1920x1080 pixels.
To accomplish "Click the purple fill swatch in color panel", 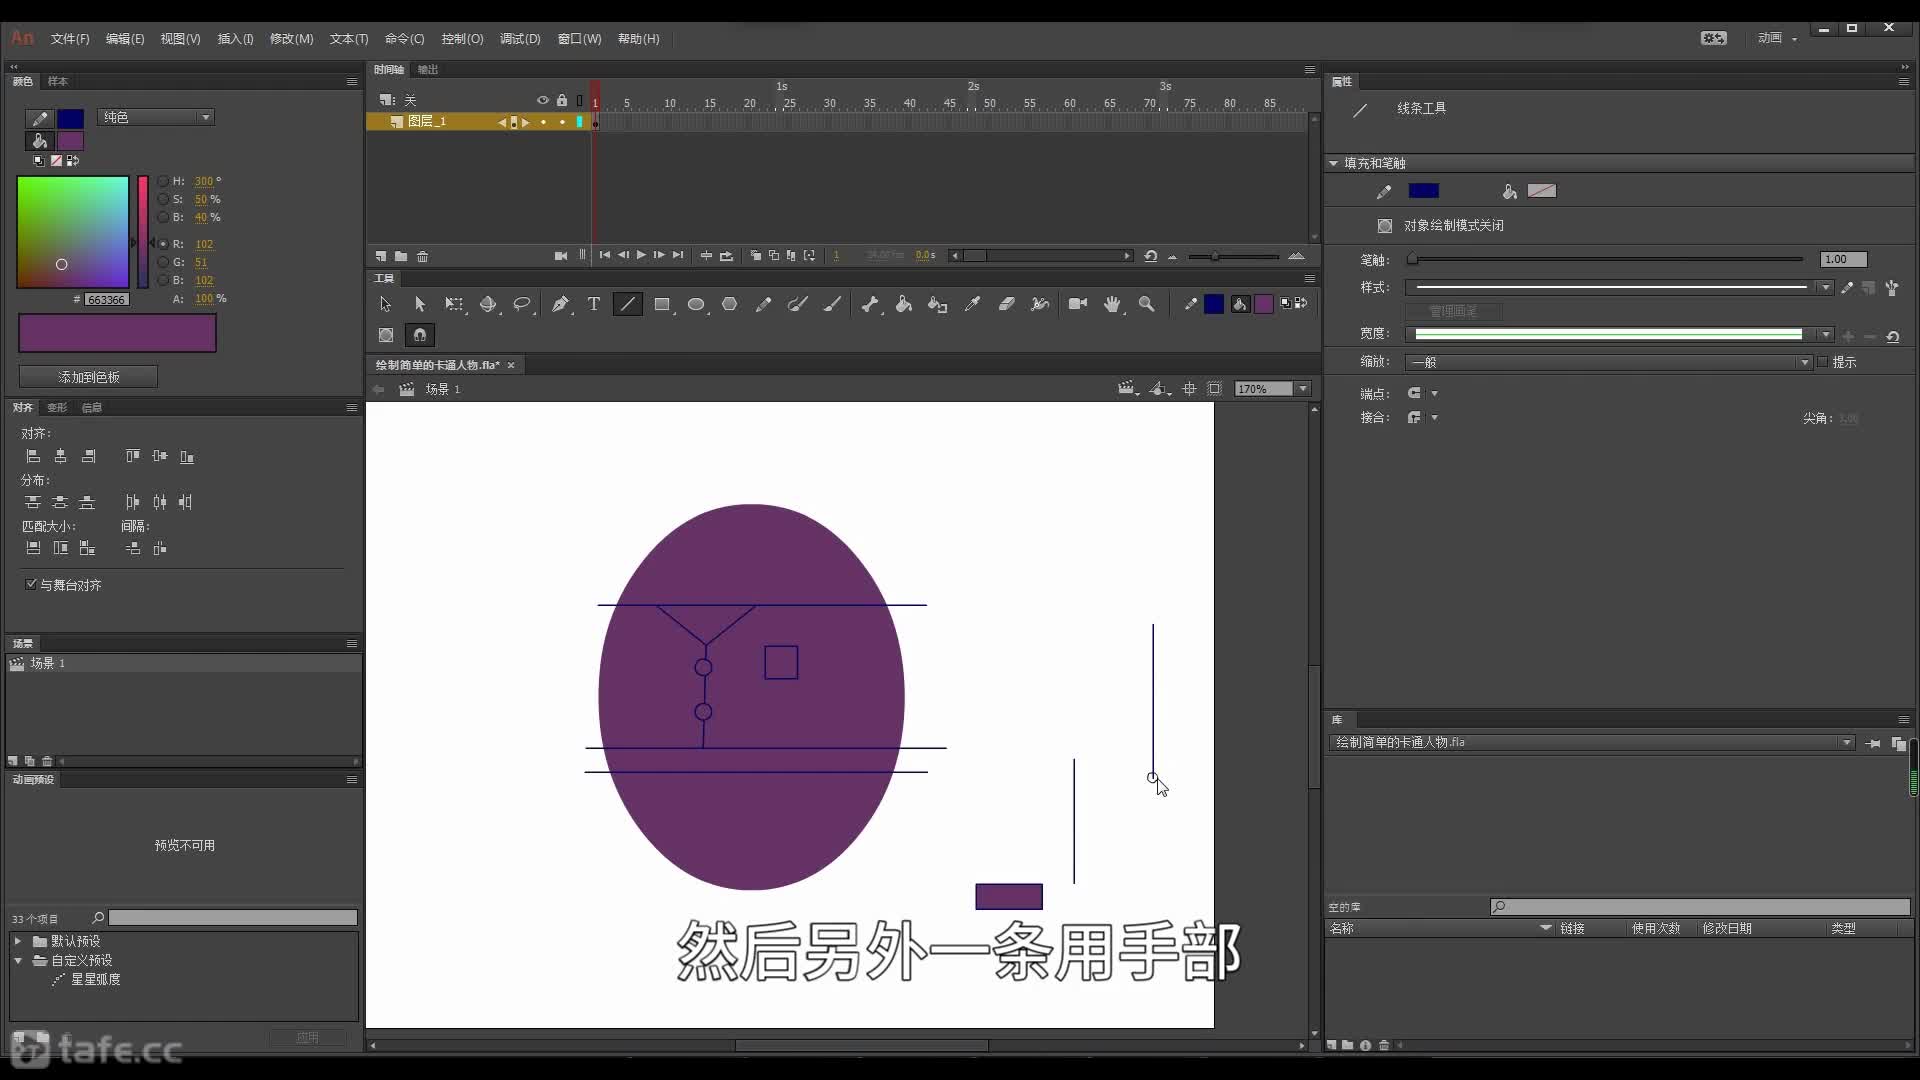I will point(70,141).
